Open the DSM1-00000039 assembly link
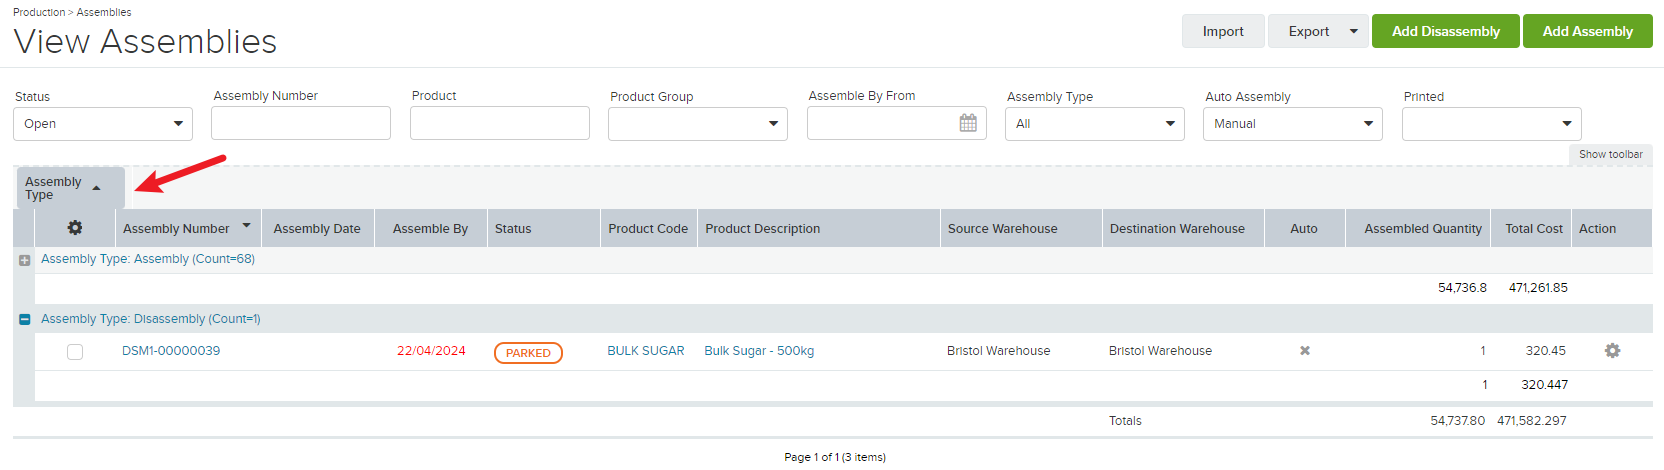The width and height of the screenshot is (1664, 470). pyautogui.click(x=171, y=351)
